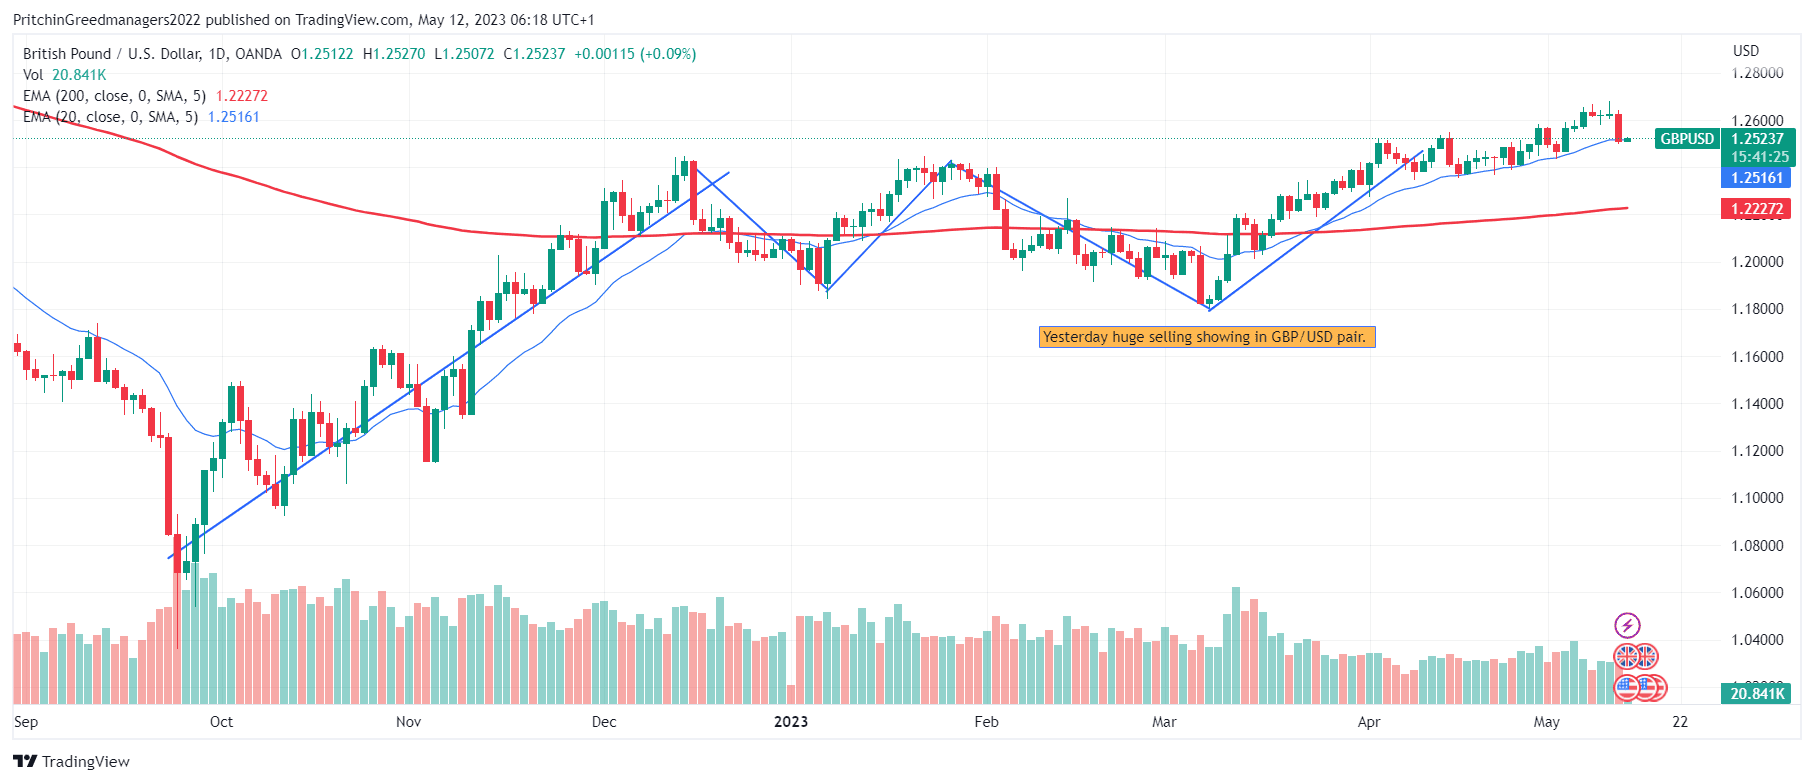Screen dimensions: 1814x783
Task: Click the red 1.22272 value in the EMA 200 legend
Action: point(242,96)
